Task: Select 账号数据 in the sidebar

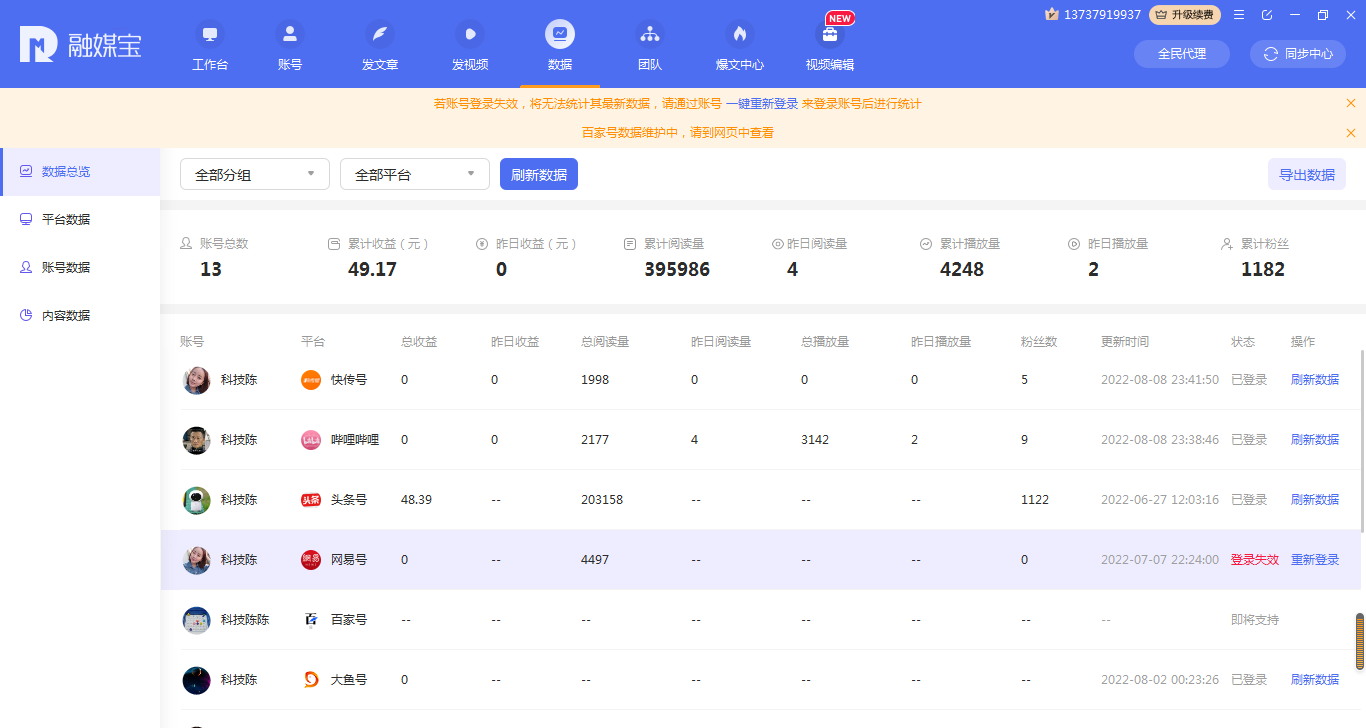Action: 80,268
